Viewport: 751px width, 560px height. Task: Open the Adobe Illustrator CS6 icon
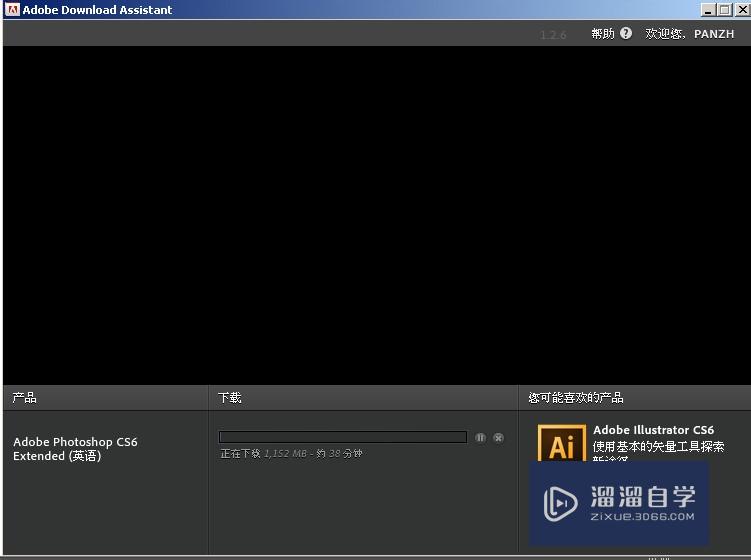[562, 443]
